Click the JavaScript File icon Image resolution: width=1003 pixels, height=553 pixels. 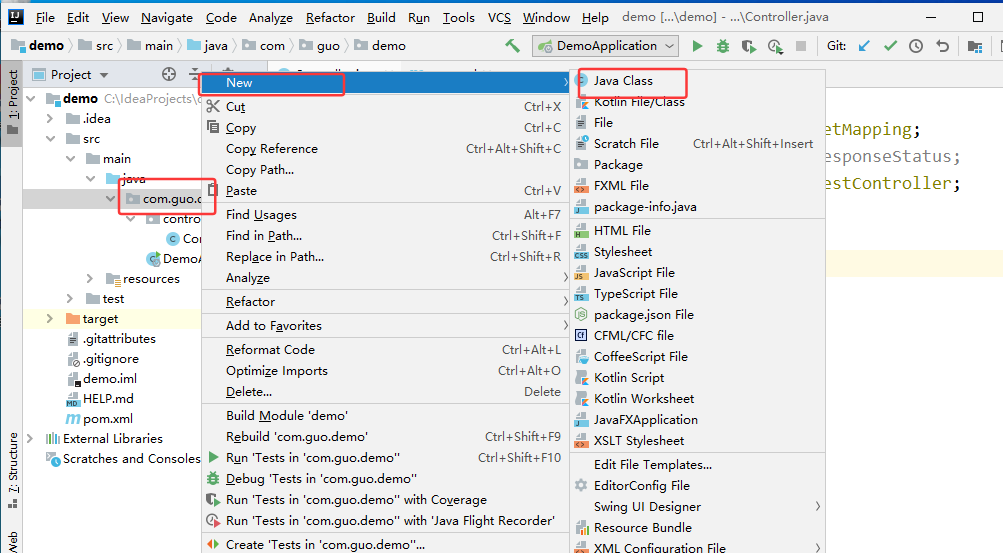(x=581, y=272)
